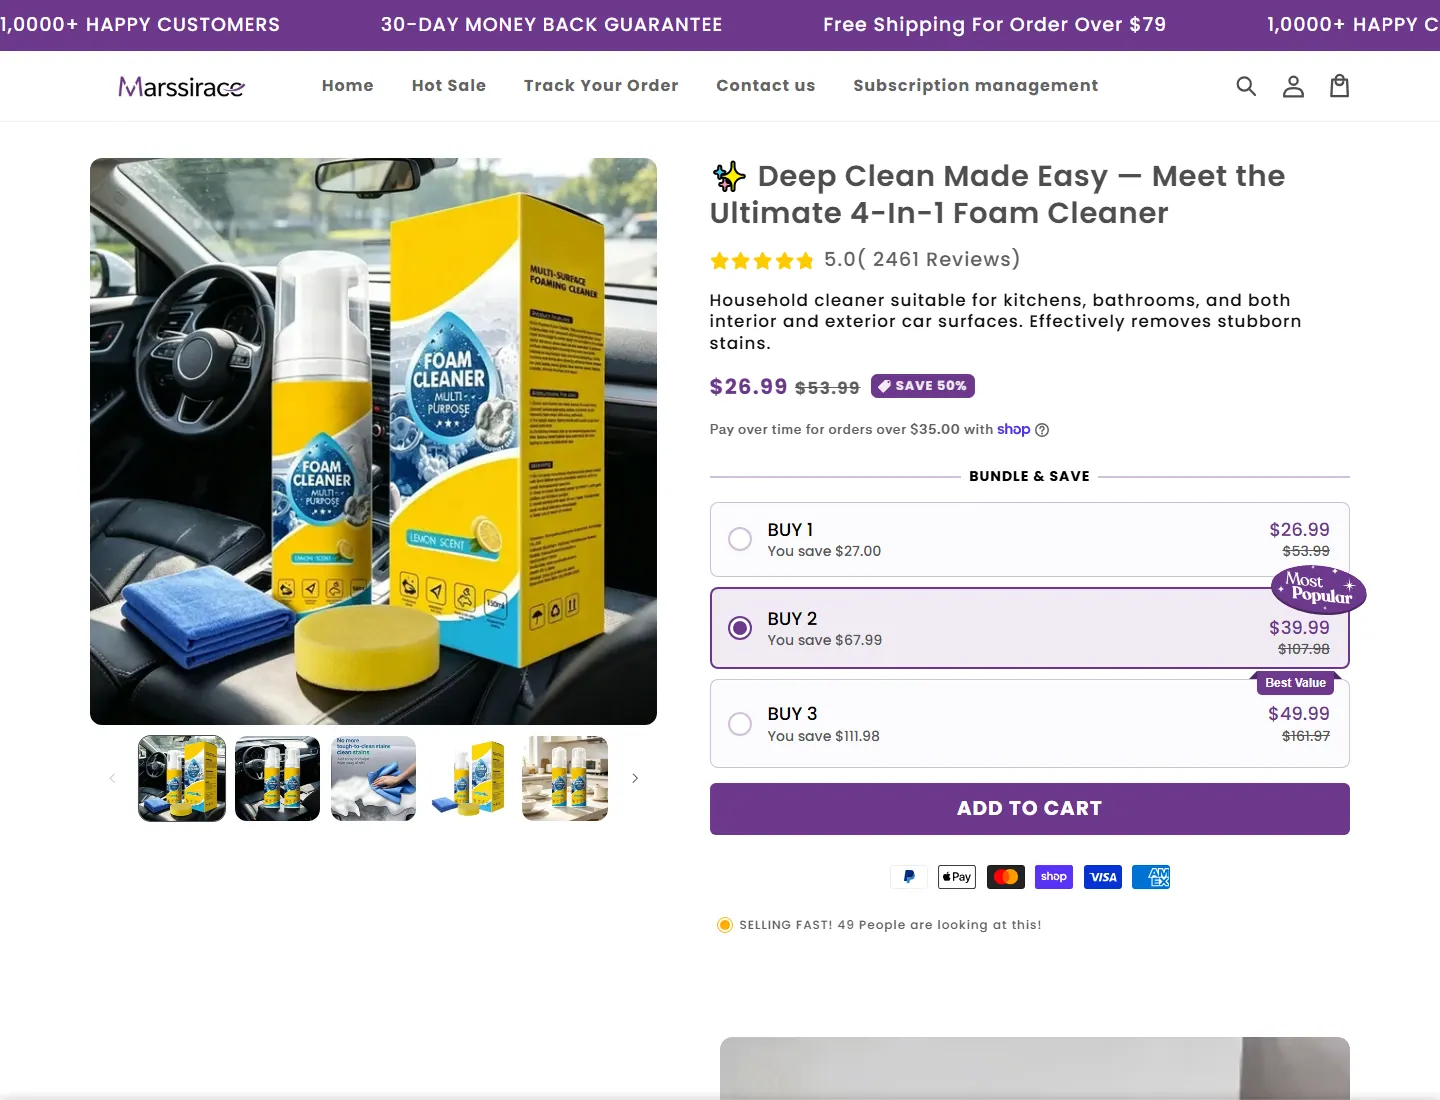Click the PayPal payment icon

pos(909,877)
